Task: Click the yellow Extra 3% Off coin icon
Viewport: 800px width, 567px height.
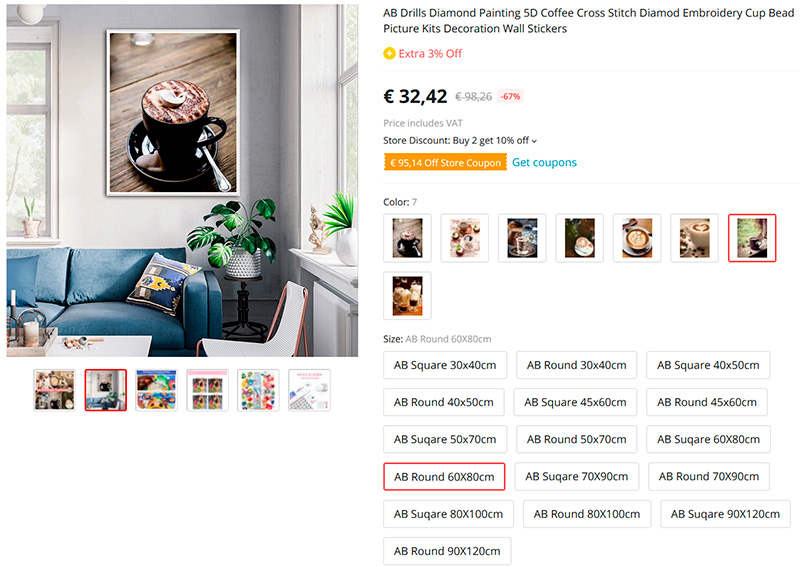Action: (x=389, y=53)
